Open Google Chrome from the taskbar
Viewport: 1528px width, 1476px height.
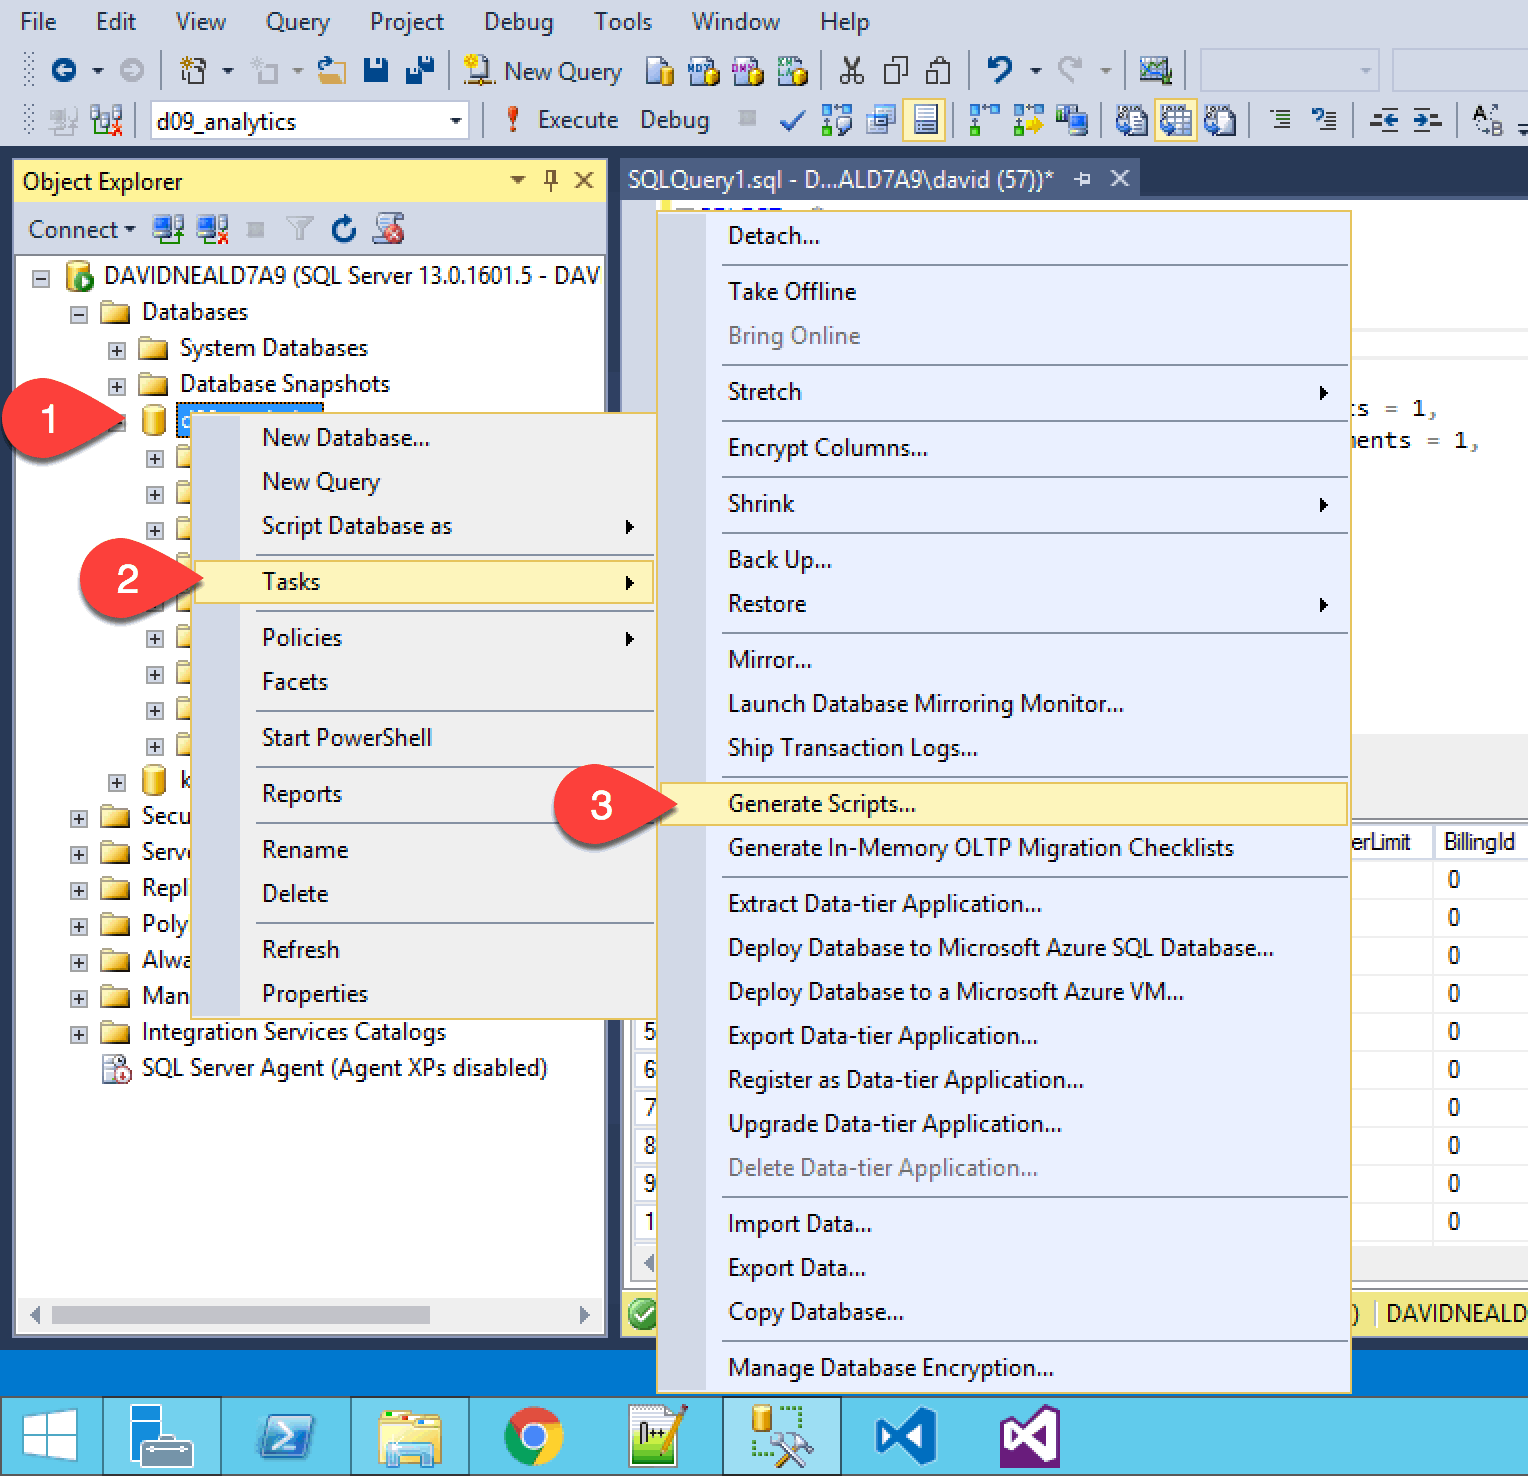(x=533, y=1436)
